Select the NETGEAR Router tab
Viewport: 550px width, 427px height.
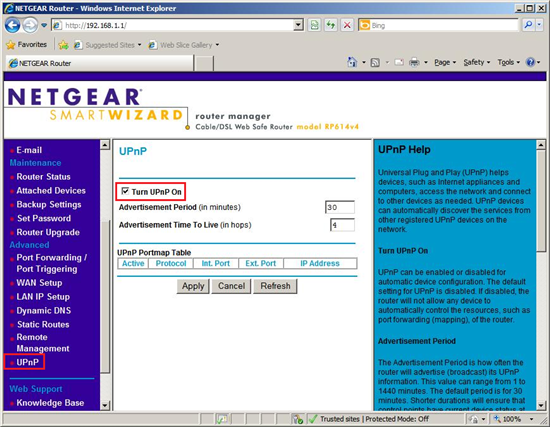click(x=99, y=63)
